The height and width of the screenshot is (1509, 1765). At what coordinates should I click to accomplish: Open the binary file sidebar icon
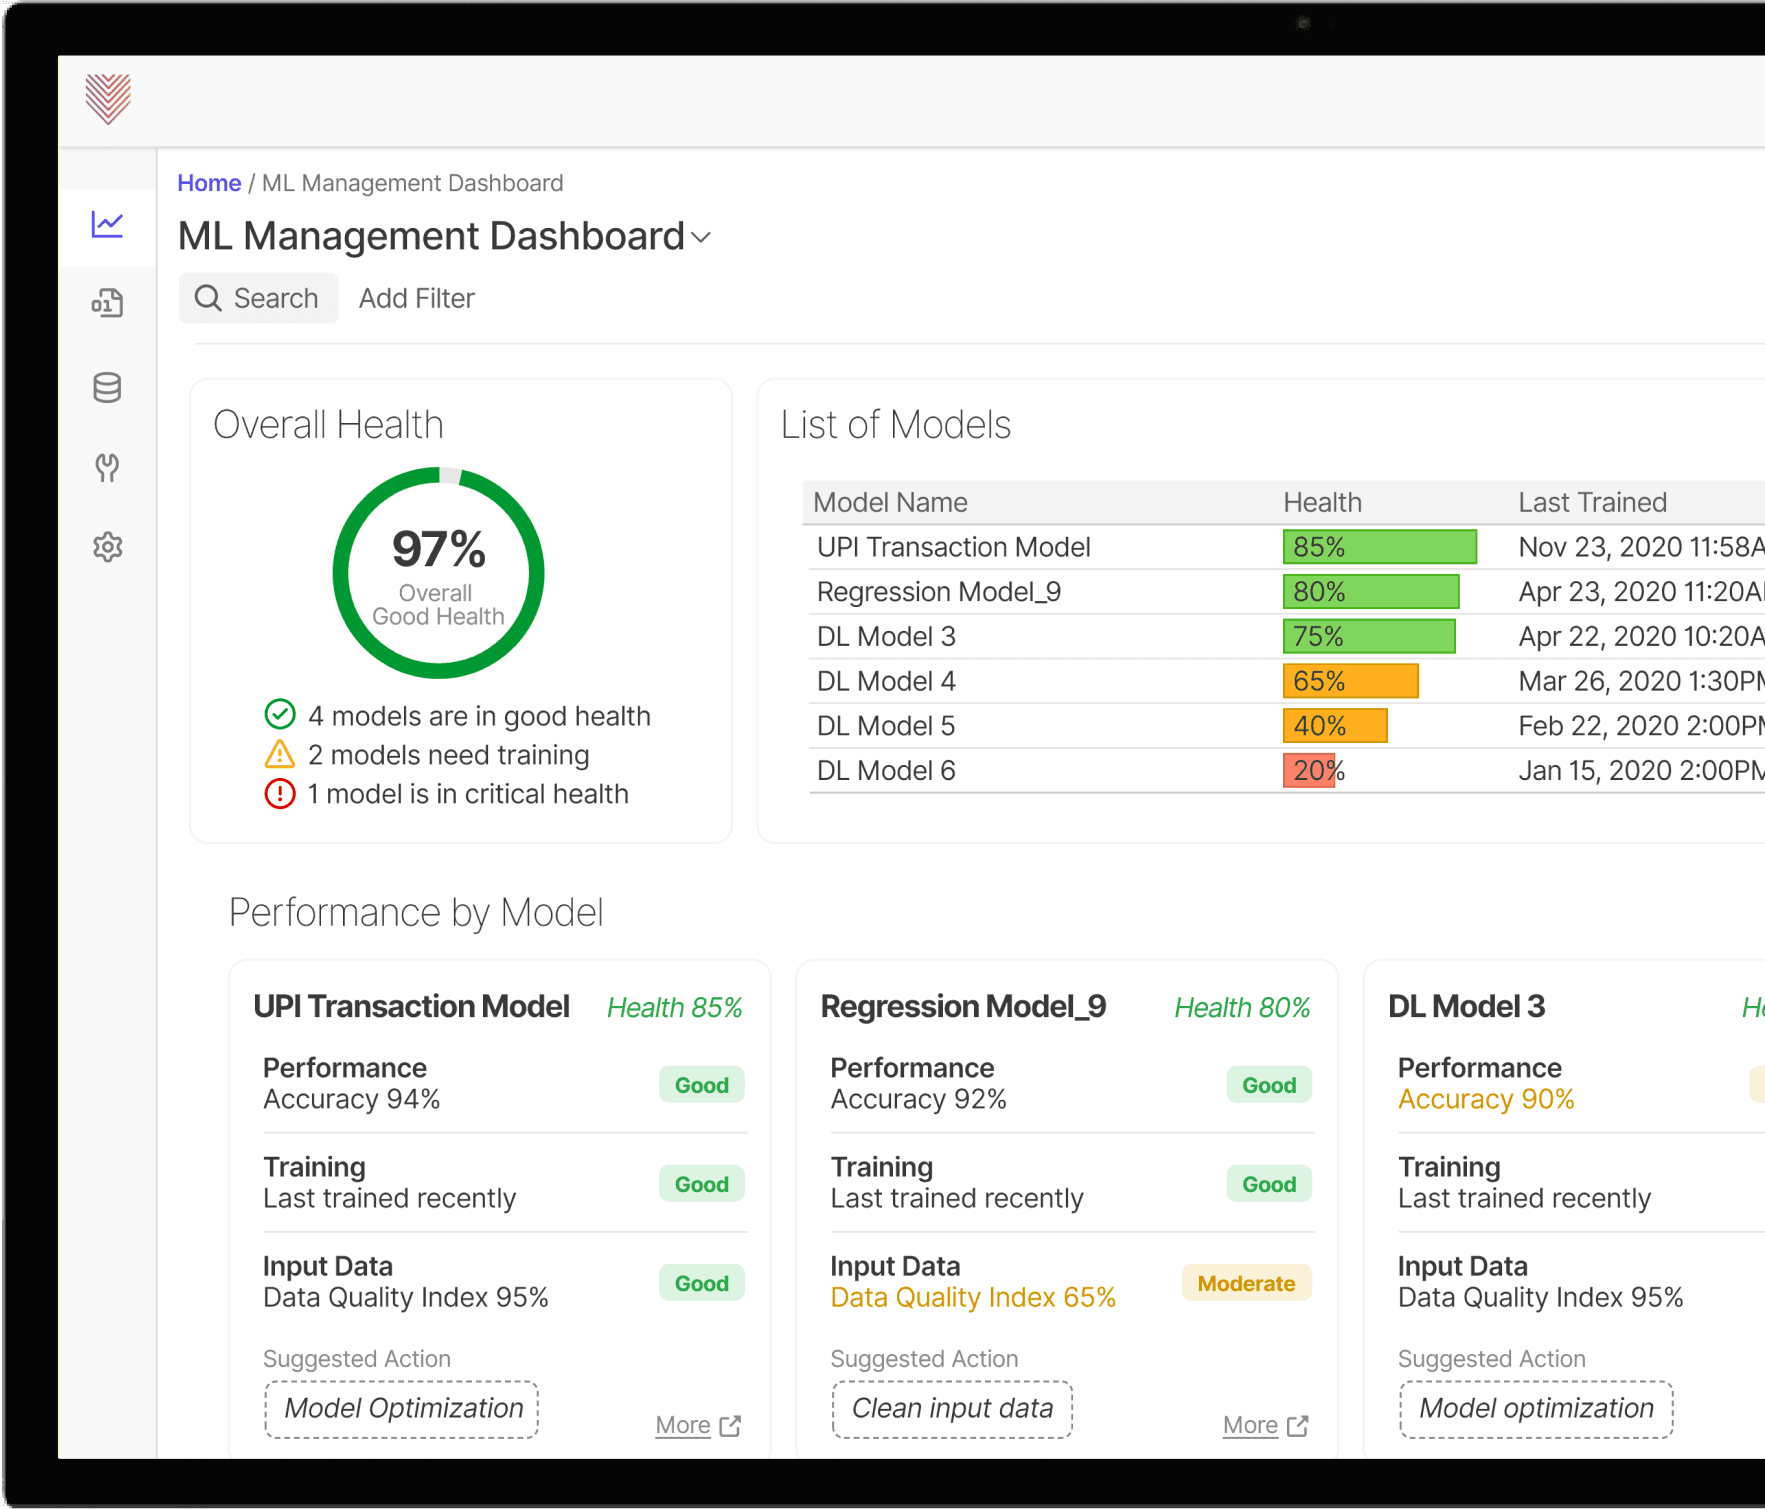(x=107, y=303)
